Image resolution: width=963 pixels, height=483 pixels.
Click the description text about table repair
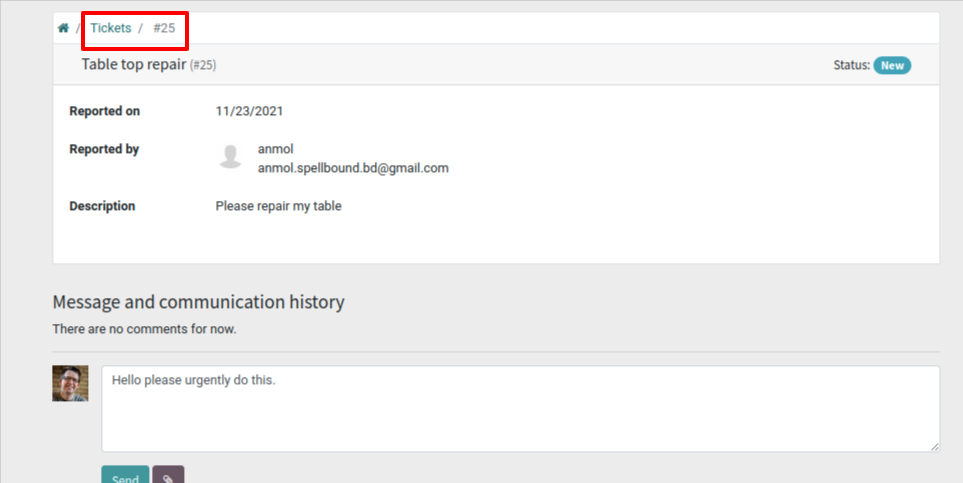(x=278, y=206)
